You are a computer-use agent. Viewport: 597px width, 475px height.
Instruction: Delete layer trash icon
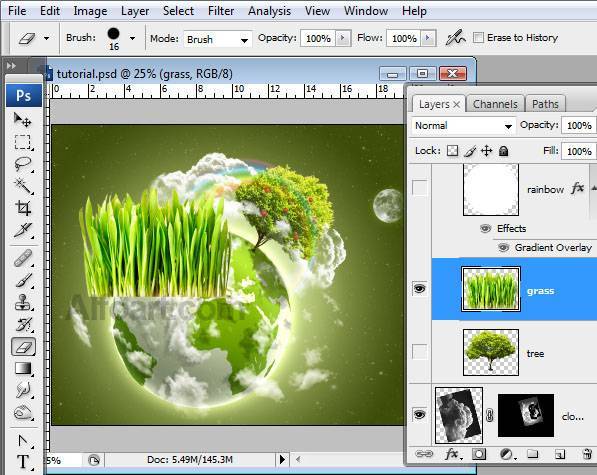click(587, 454)
